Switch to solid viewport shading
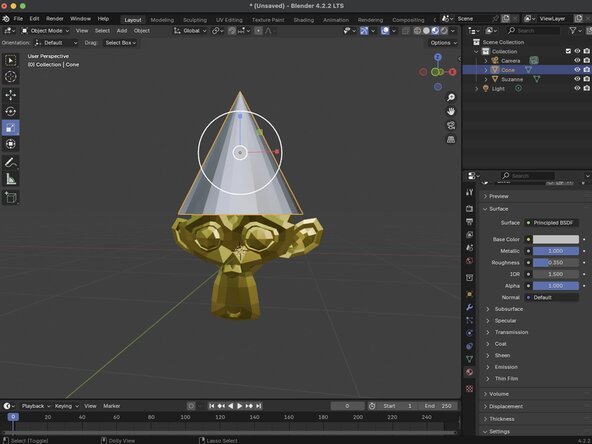592x444 pixels. [x=426, y=31]
